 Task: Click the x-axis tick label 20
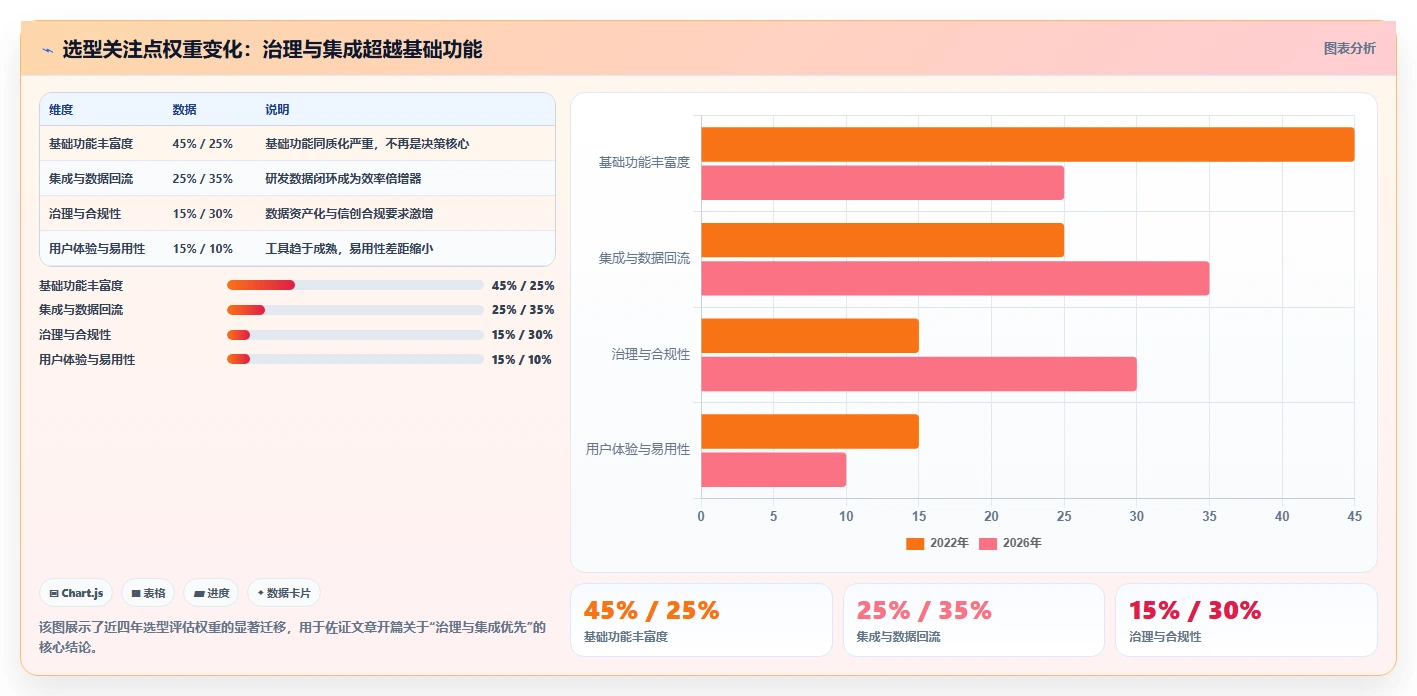pyautogui.click(x=991, y=516)
